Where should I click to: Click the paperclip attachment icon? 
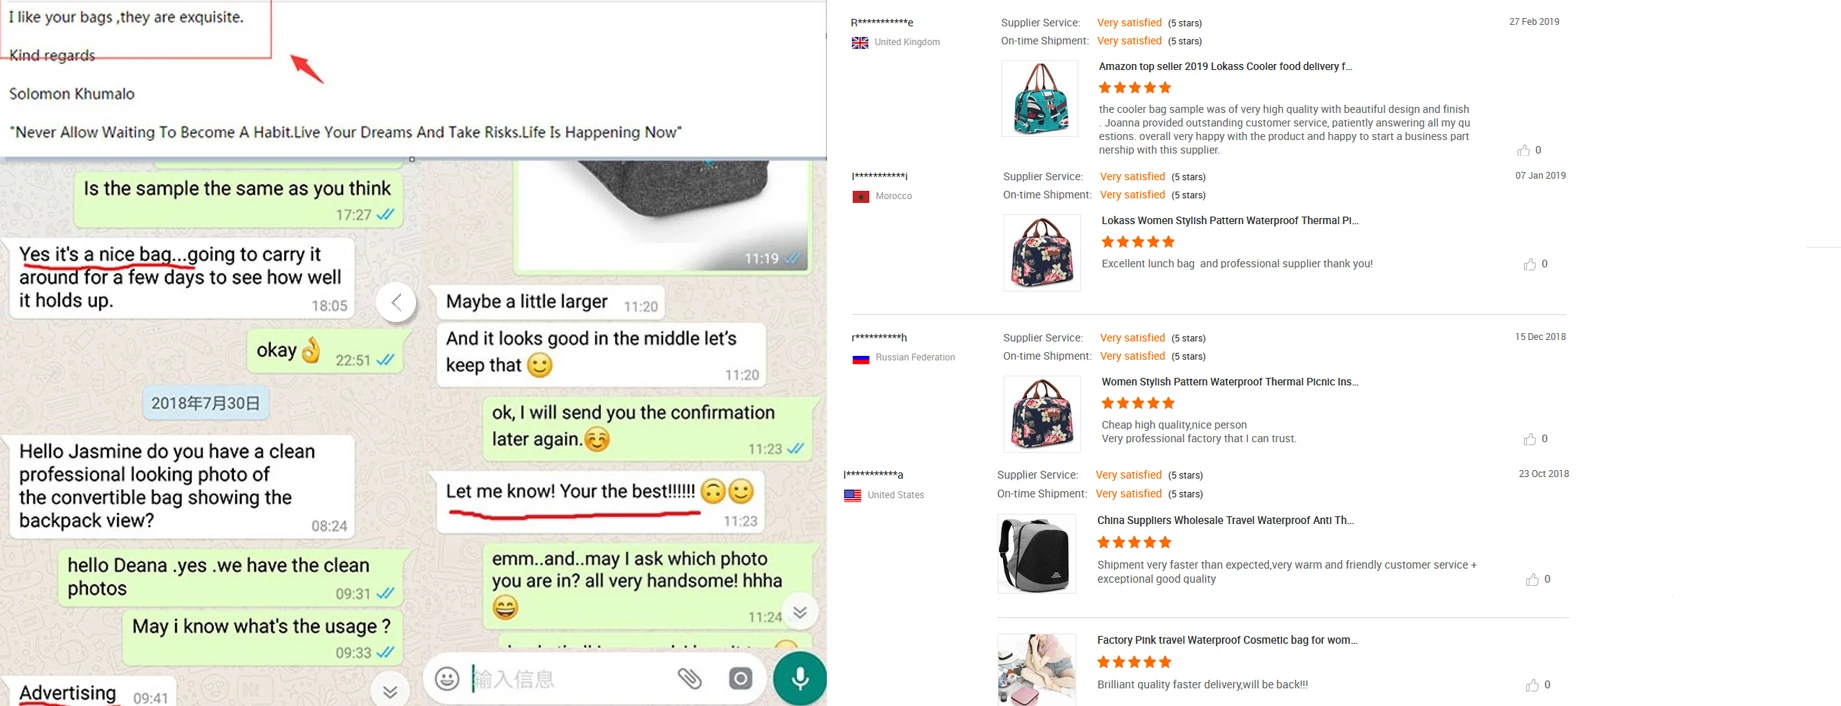[690, 678]
